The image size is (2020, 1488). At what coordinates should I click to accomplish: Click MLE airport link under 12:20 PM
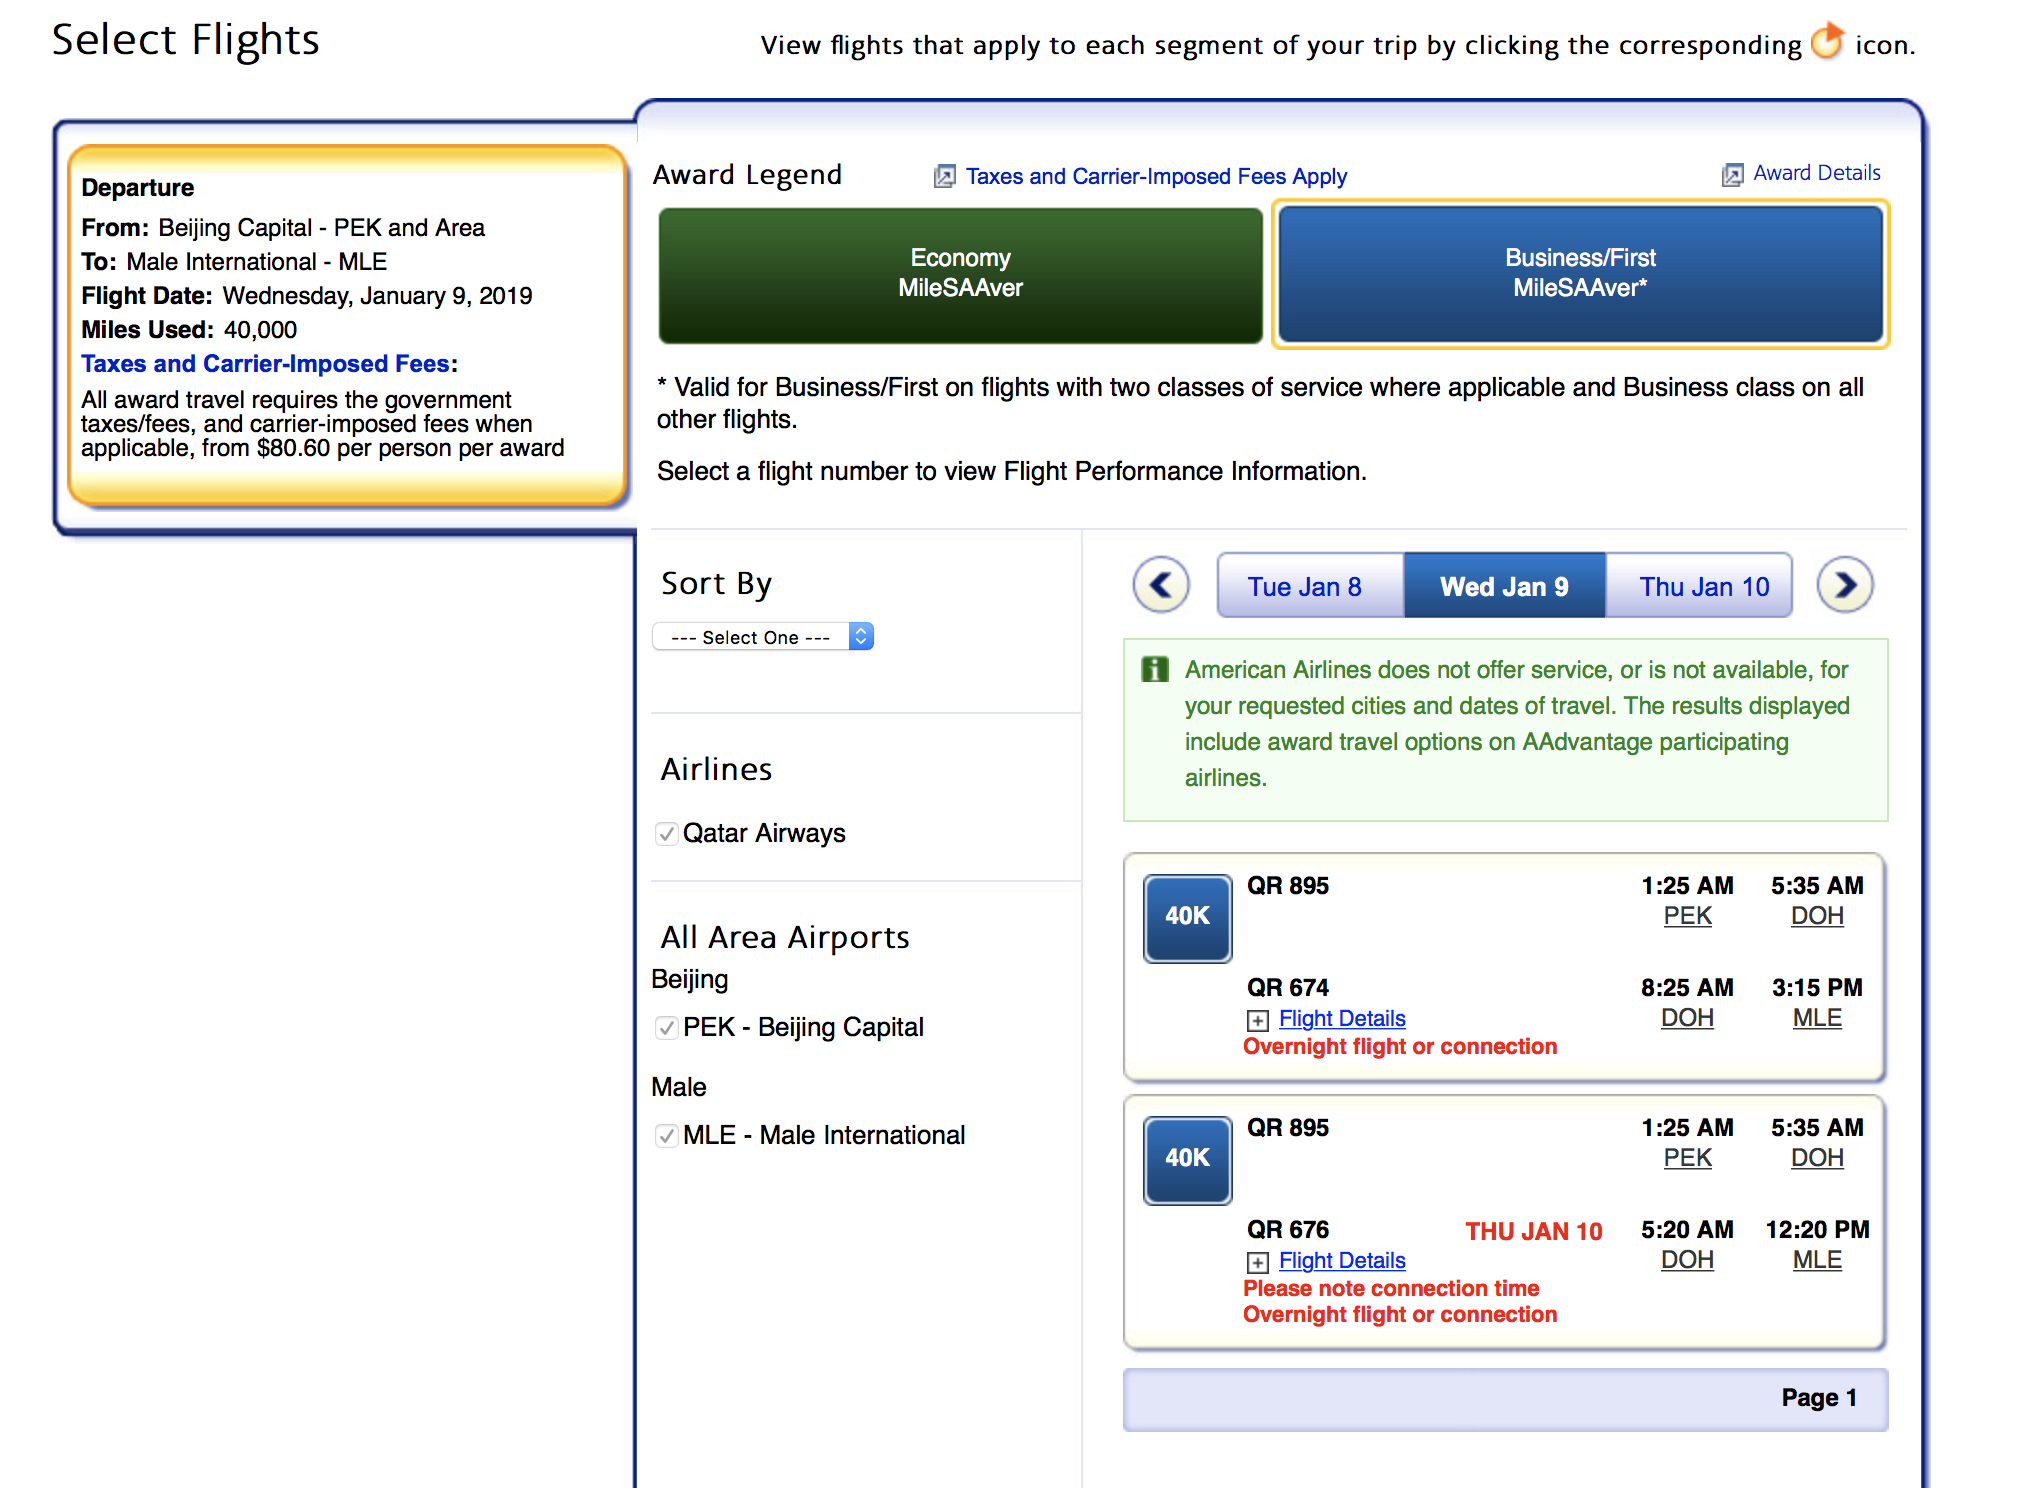pos(1817,1260)
